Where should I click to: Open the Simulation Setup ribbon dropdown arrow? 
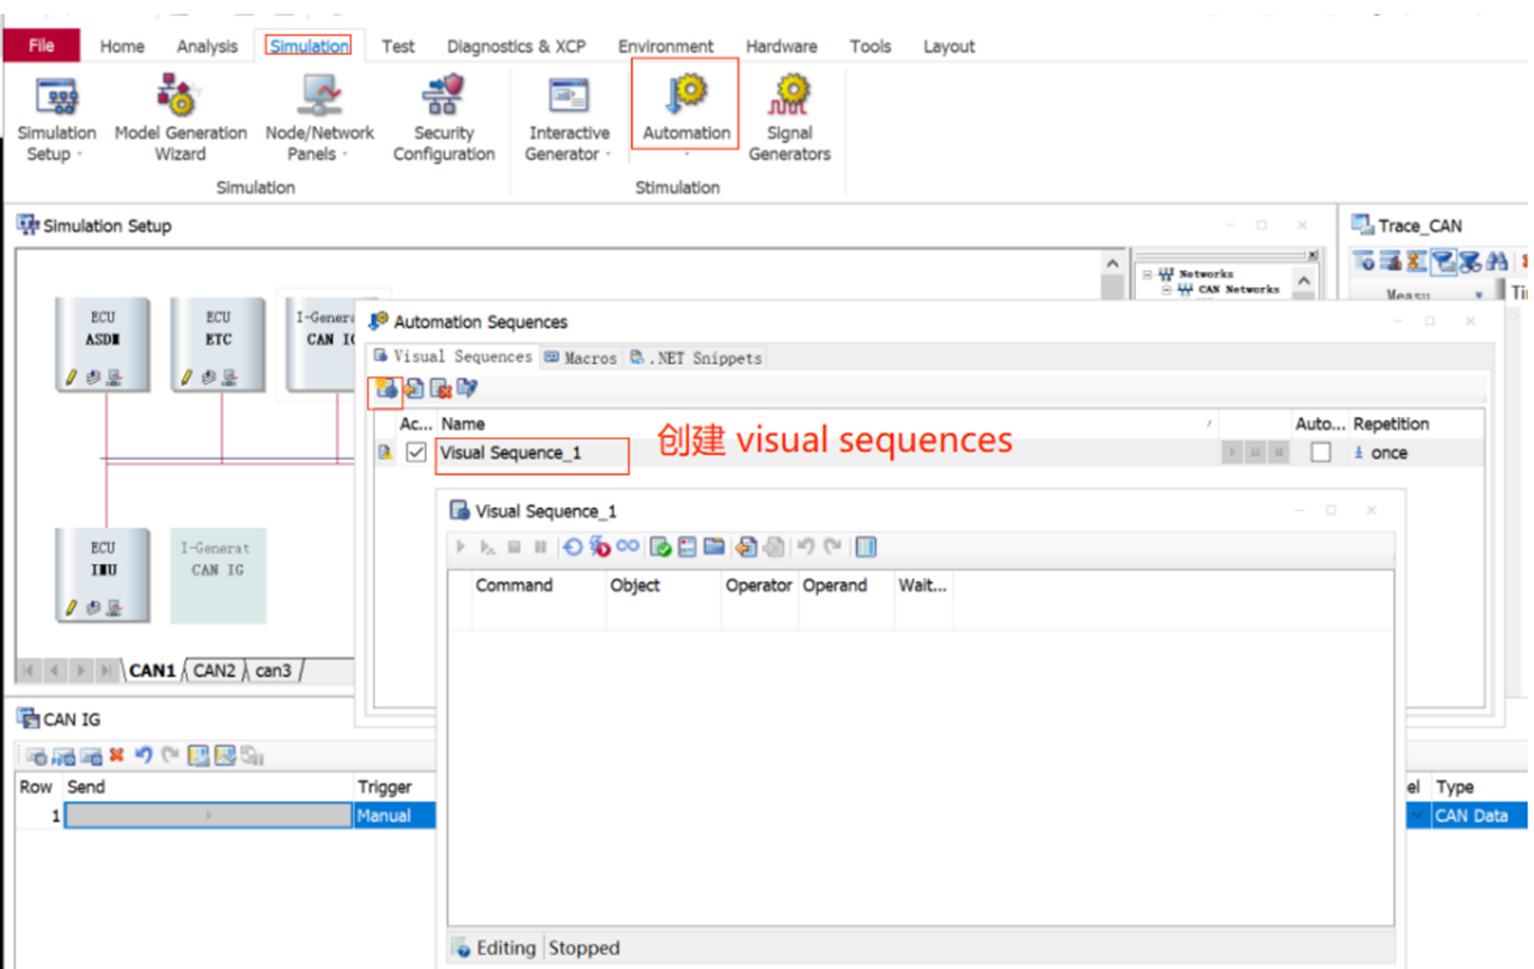(x=80, y=154)
